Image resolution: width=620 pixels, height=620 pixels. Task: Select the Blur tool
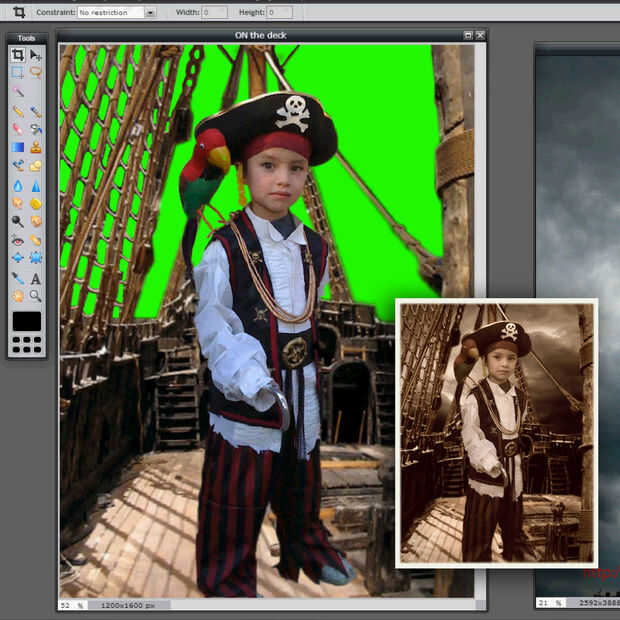click(17, 185)
